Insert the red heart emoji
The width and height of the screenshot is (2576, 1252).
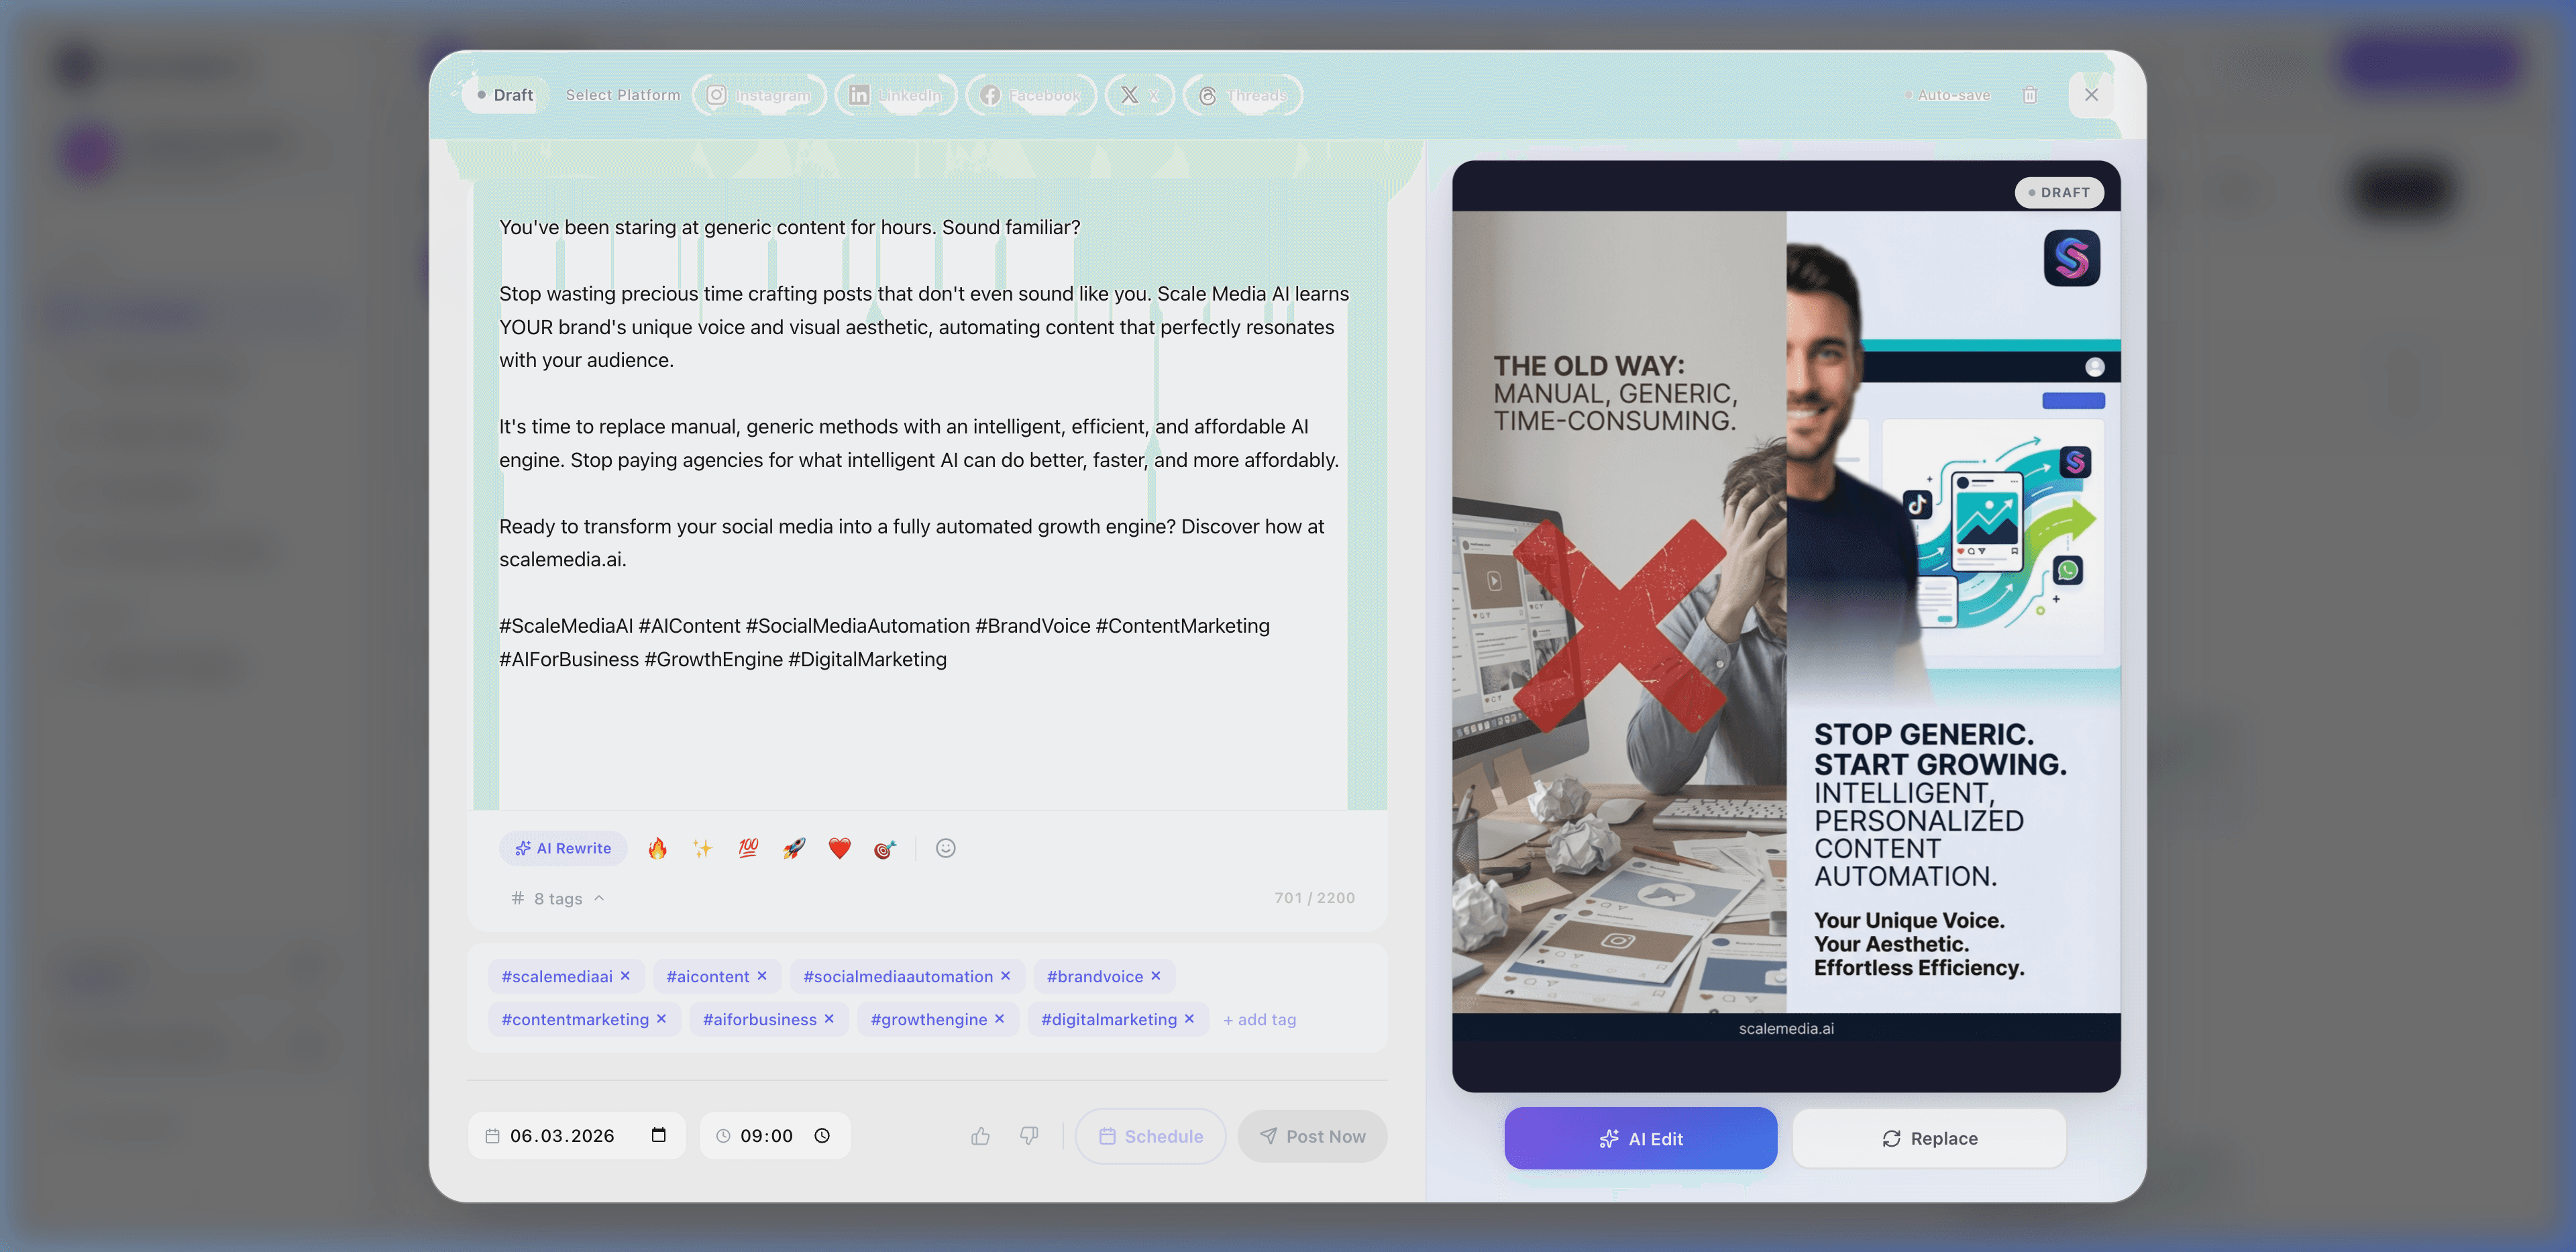[839, 848]
